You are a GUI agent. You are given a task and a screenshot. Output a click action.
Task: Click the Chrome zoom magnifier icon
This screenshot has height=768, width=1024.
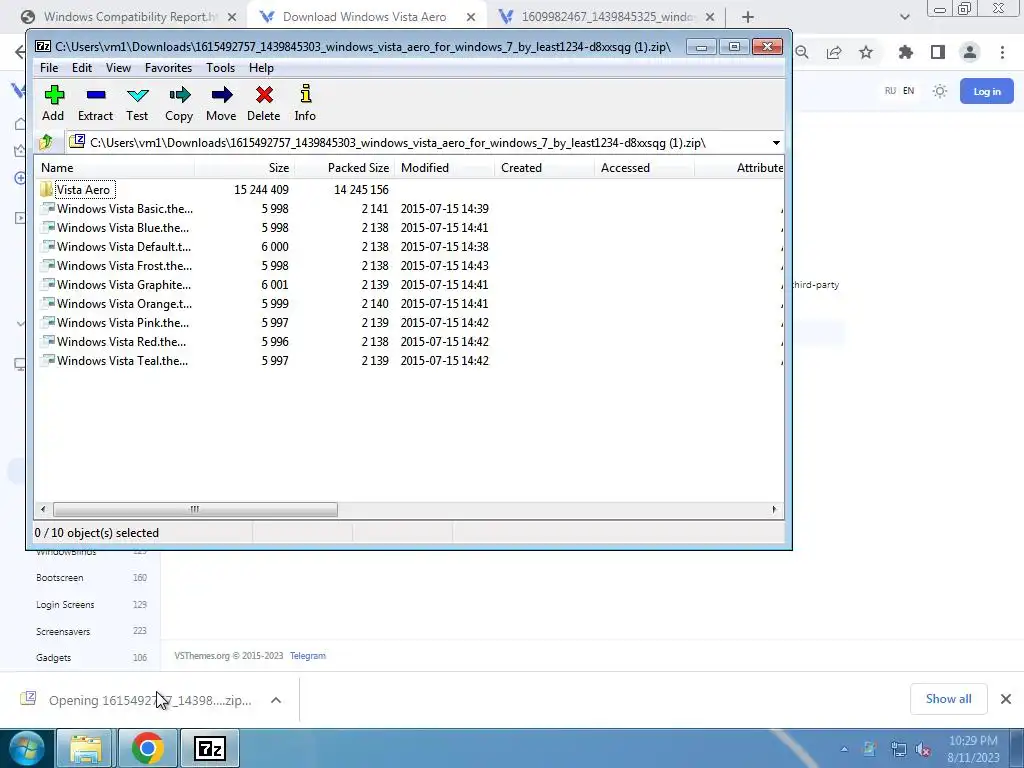802,53
